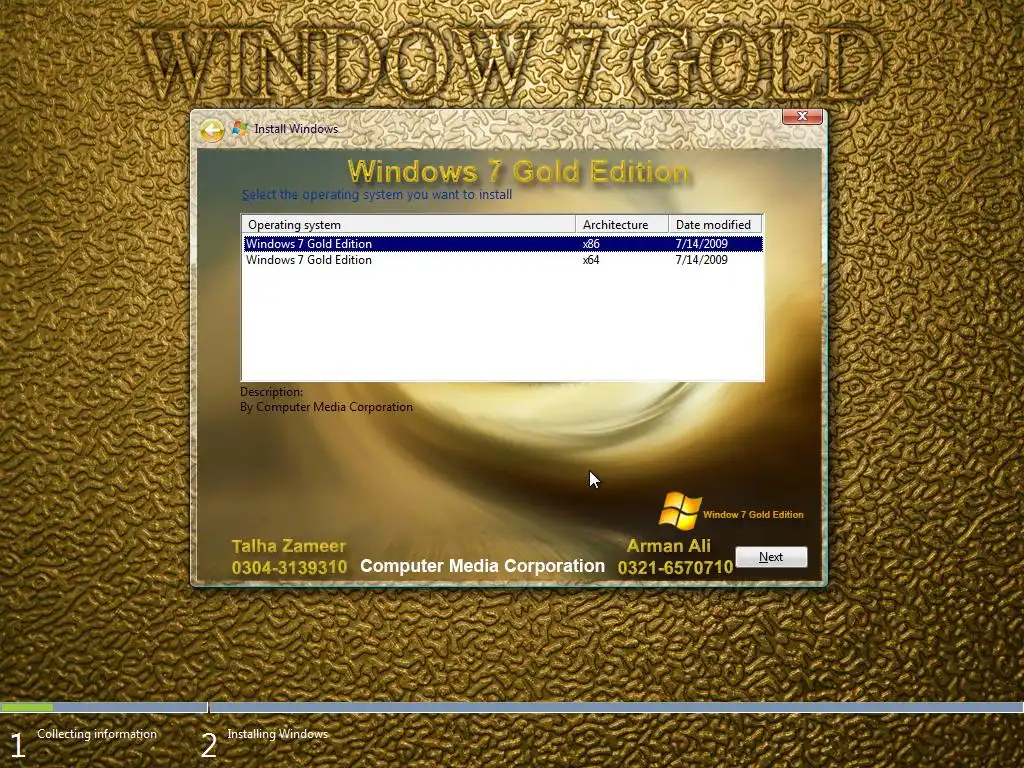This screenshot has height=768, width=1024.
Task: Select the x64 Windows 7 Gold Edition row
Action: point(503,260)
